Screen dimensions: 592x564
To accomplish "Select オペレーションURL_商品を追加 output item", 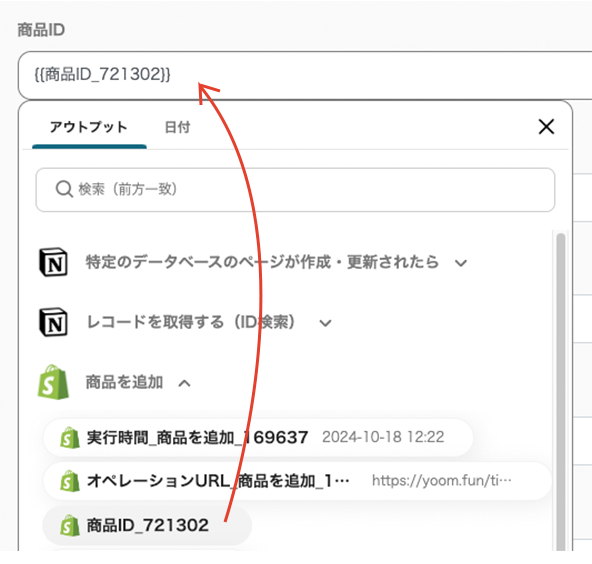I will tap(297, 481).
